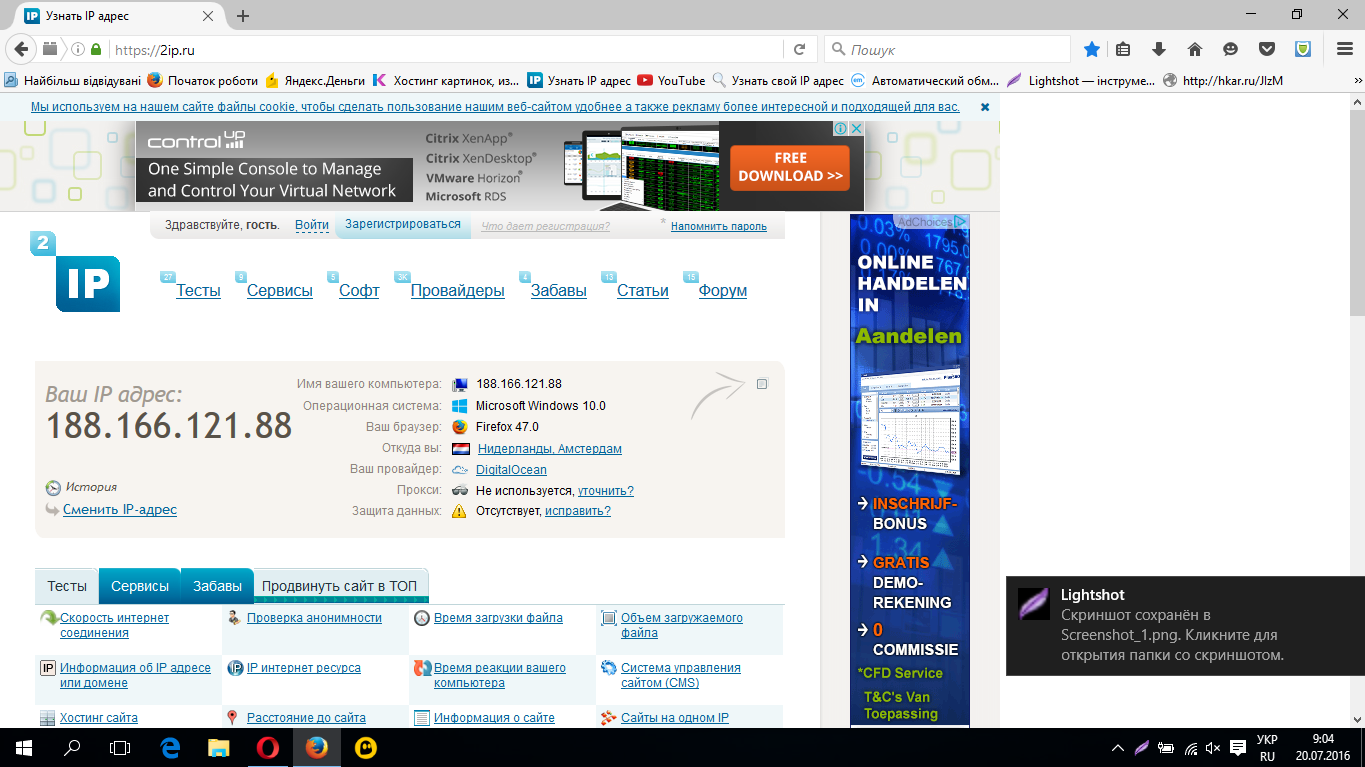Click Зарегистрироваться button
Screen dimensions: 1365x767
coord(403,225)
